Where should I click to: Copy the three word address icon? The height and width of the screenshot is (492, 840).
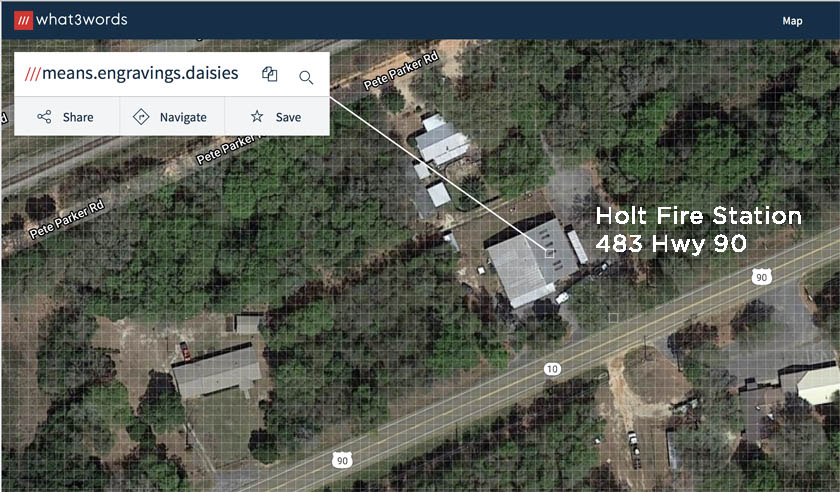point(269,74)
